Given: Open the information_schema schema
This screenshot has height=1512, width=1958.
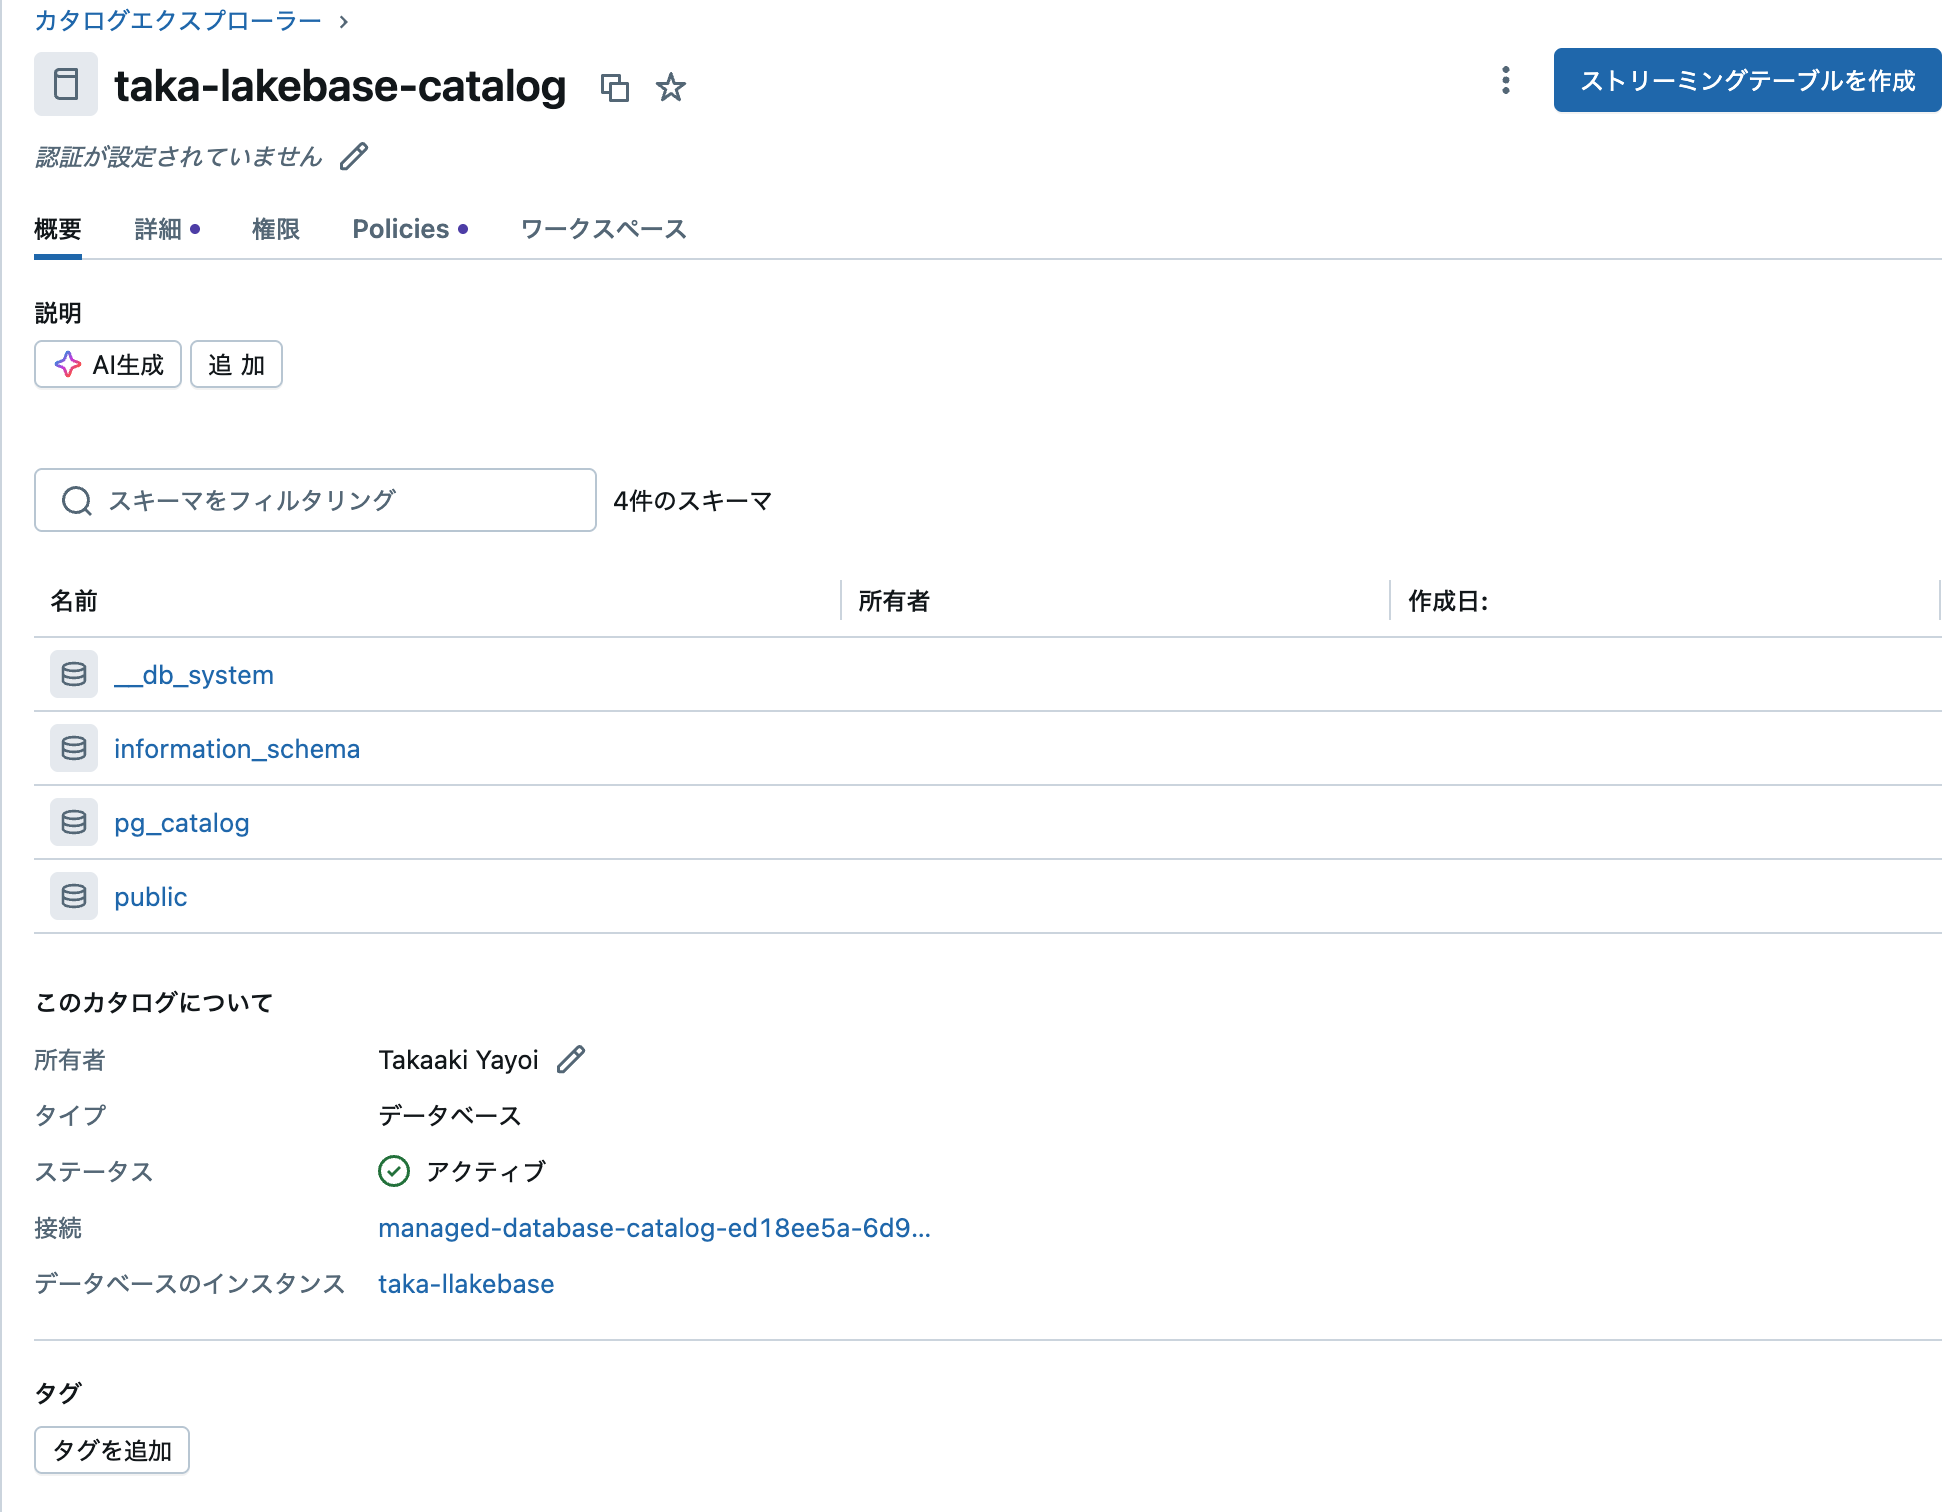Looking at the screenshot, I should point(237,748).
